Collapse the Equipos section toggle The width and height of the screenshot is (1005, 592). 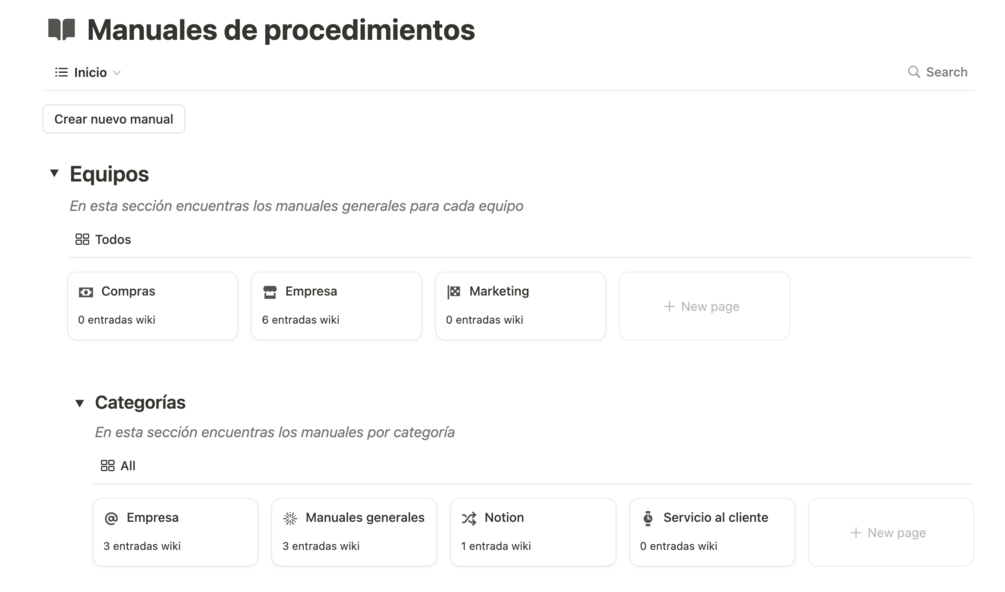pos(54,174)
